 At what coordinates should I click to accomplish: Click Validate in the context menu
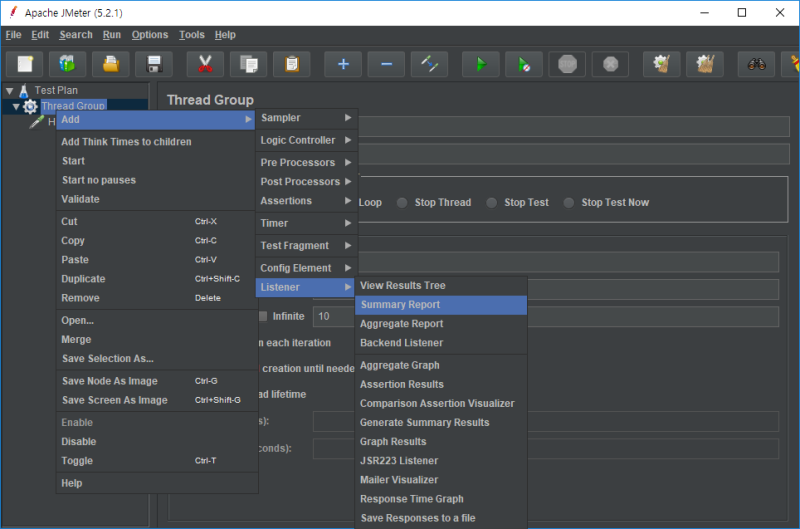coord(156,199)
